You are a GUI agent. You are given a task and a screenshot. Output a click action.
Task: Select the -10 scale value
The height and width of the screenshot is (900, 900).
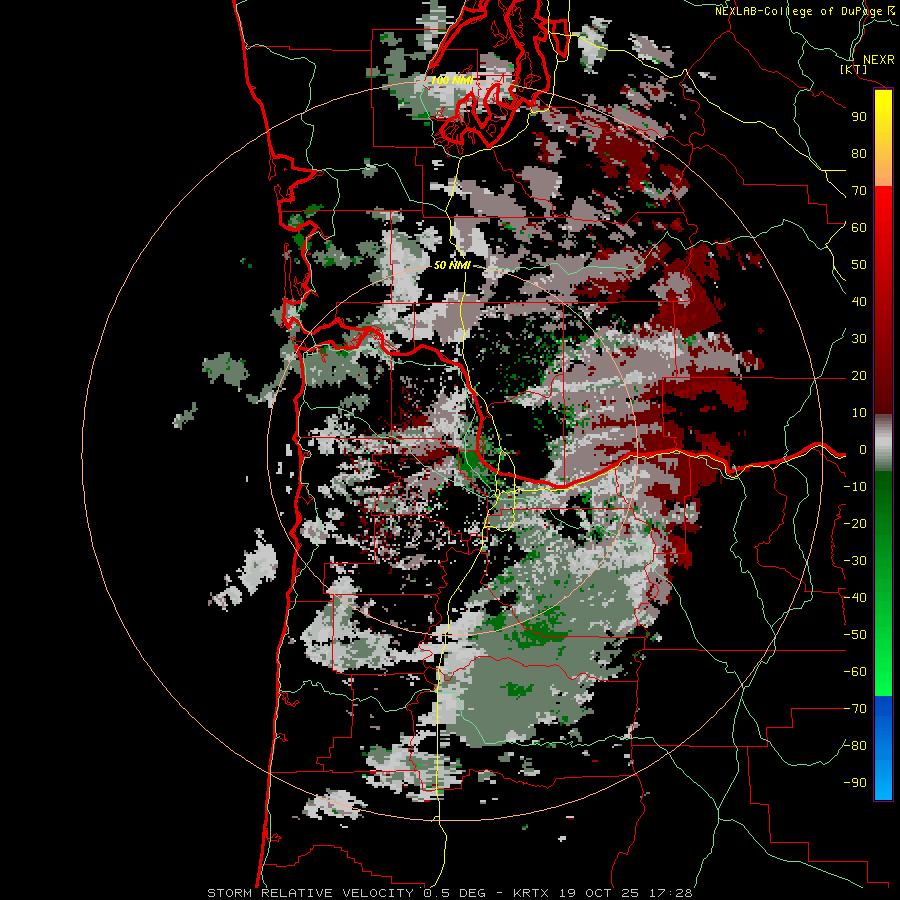(855, 487)
